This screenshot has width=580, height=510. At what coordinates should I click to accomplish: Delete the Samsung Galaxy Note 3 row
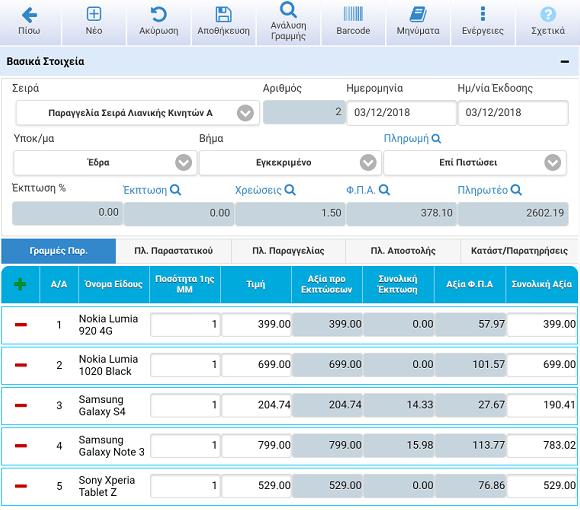click(21, 445)
